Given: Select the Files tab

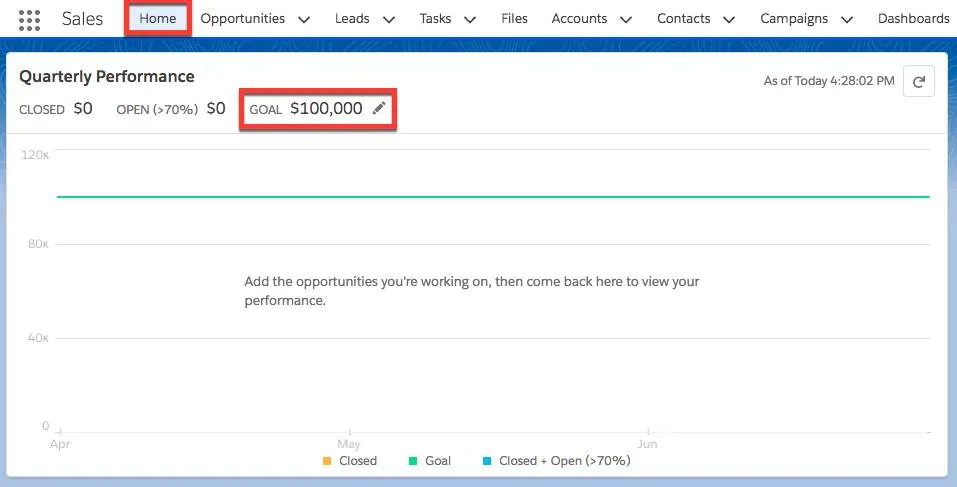Looking at the screenshot, I should pyautogui.click(x=515, y=18).
